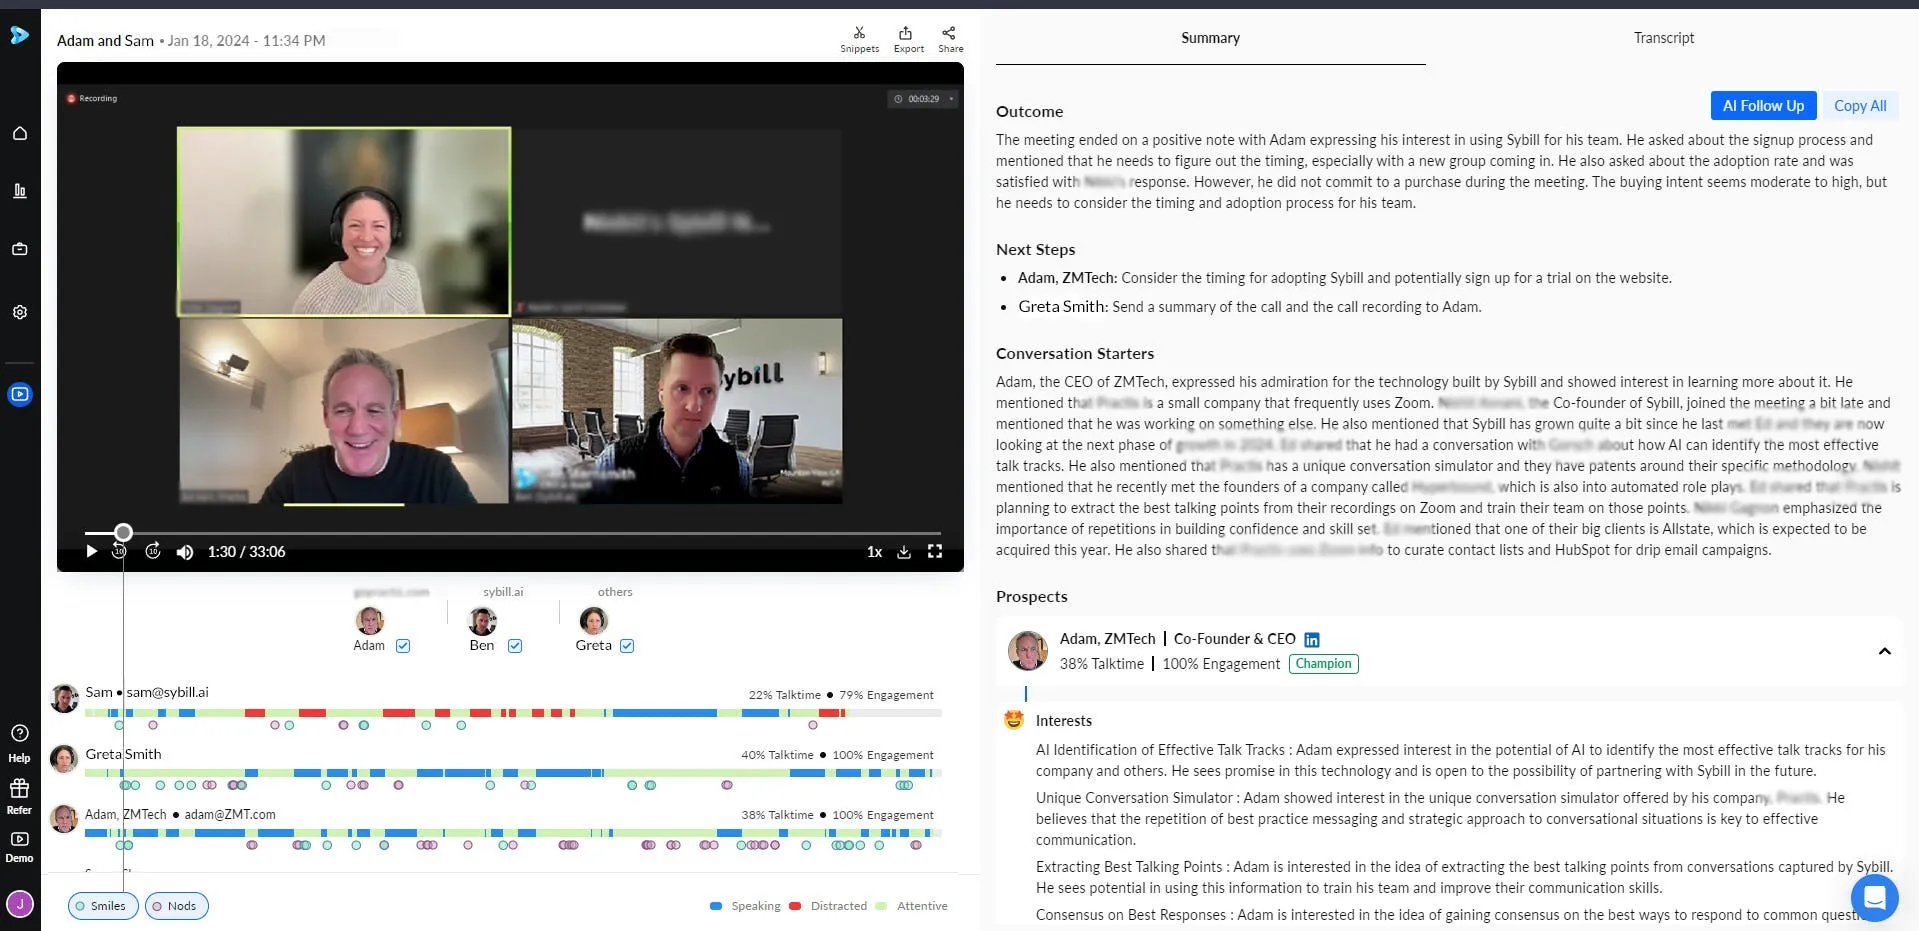Click the 22% Talktime value
Image resolution: width=1919 pixels, height=931 pixels.
tap(784, 695)
